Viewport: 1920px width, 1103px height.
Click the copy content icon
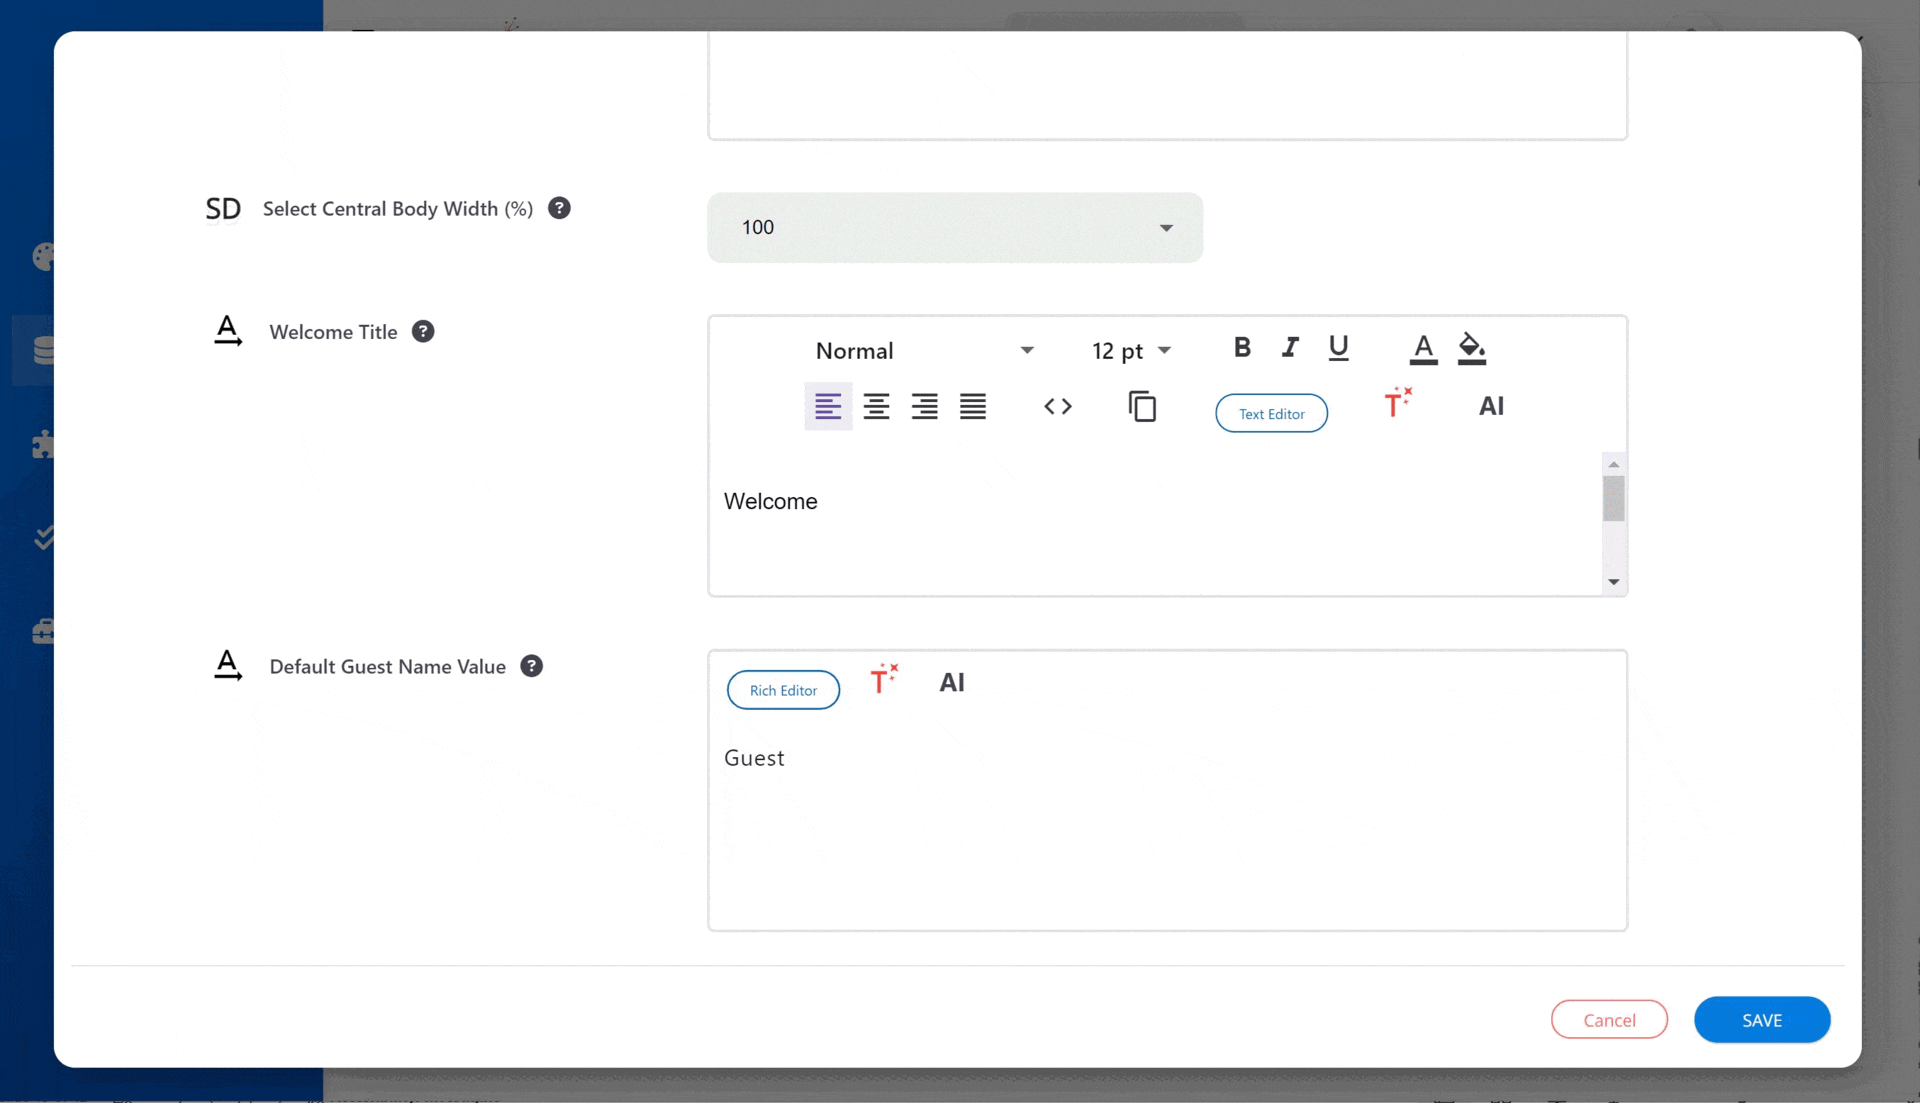(x=1141, y=406)
